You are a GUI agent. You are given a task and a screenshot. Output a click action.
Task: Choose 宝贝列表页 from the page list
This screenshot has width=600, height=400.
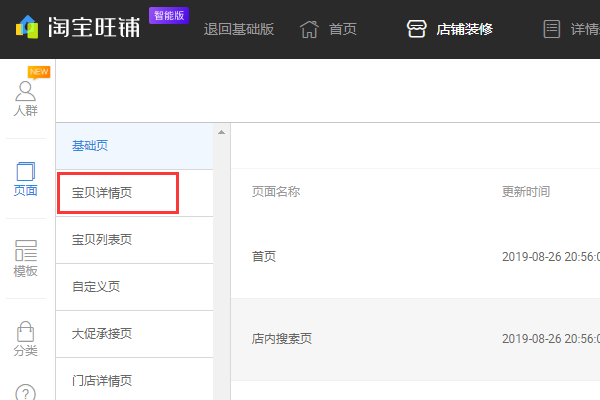101,240
